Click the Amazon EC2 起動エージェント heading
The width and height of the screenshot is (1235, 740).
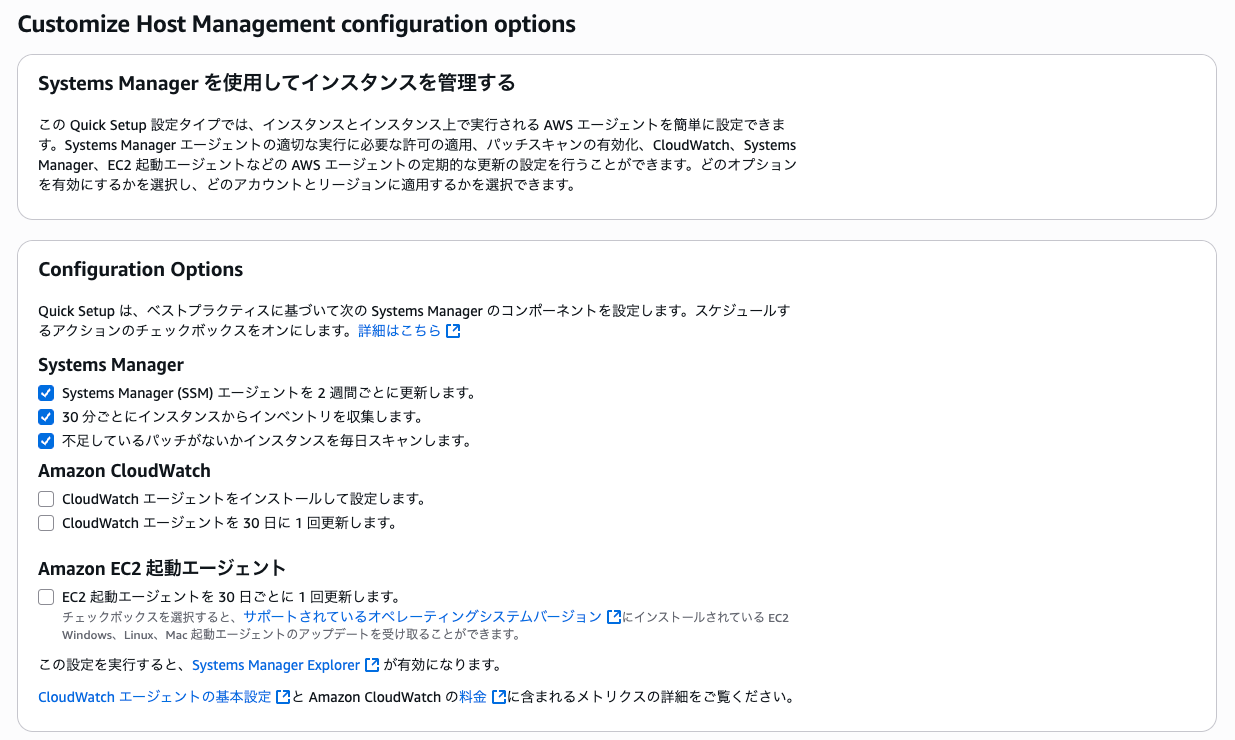(162, 569)
